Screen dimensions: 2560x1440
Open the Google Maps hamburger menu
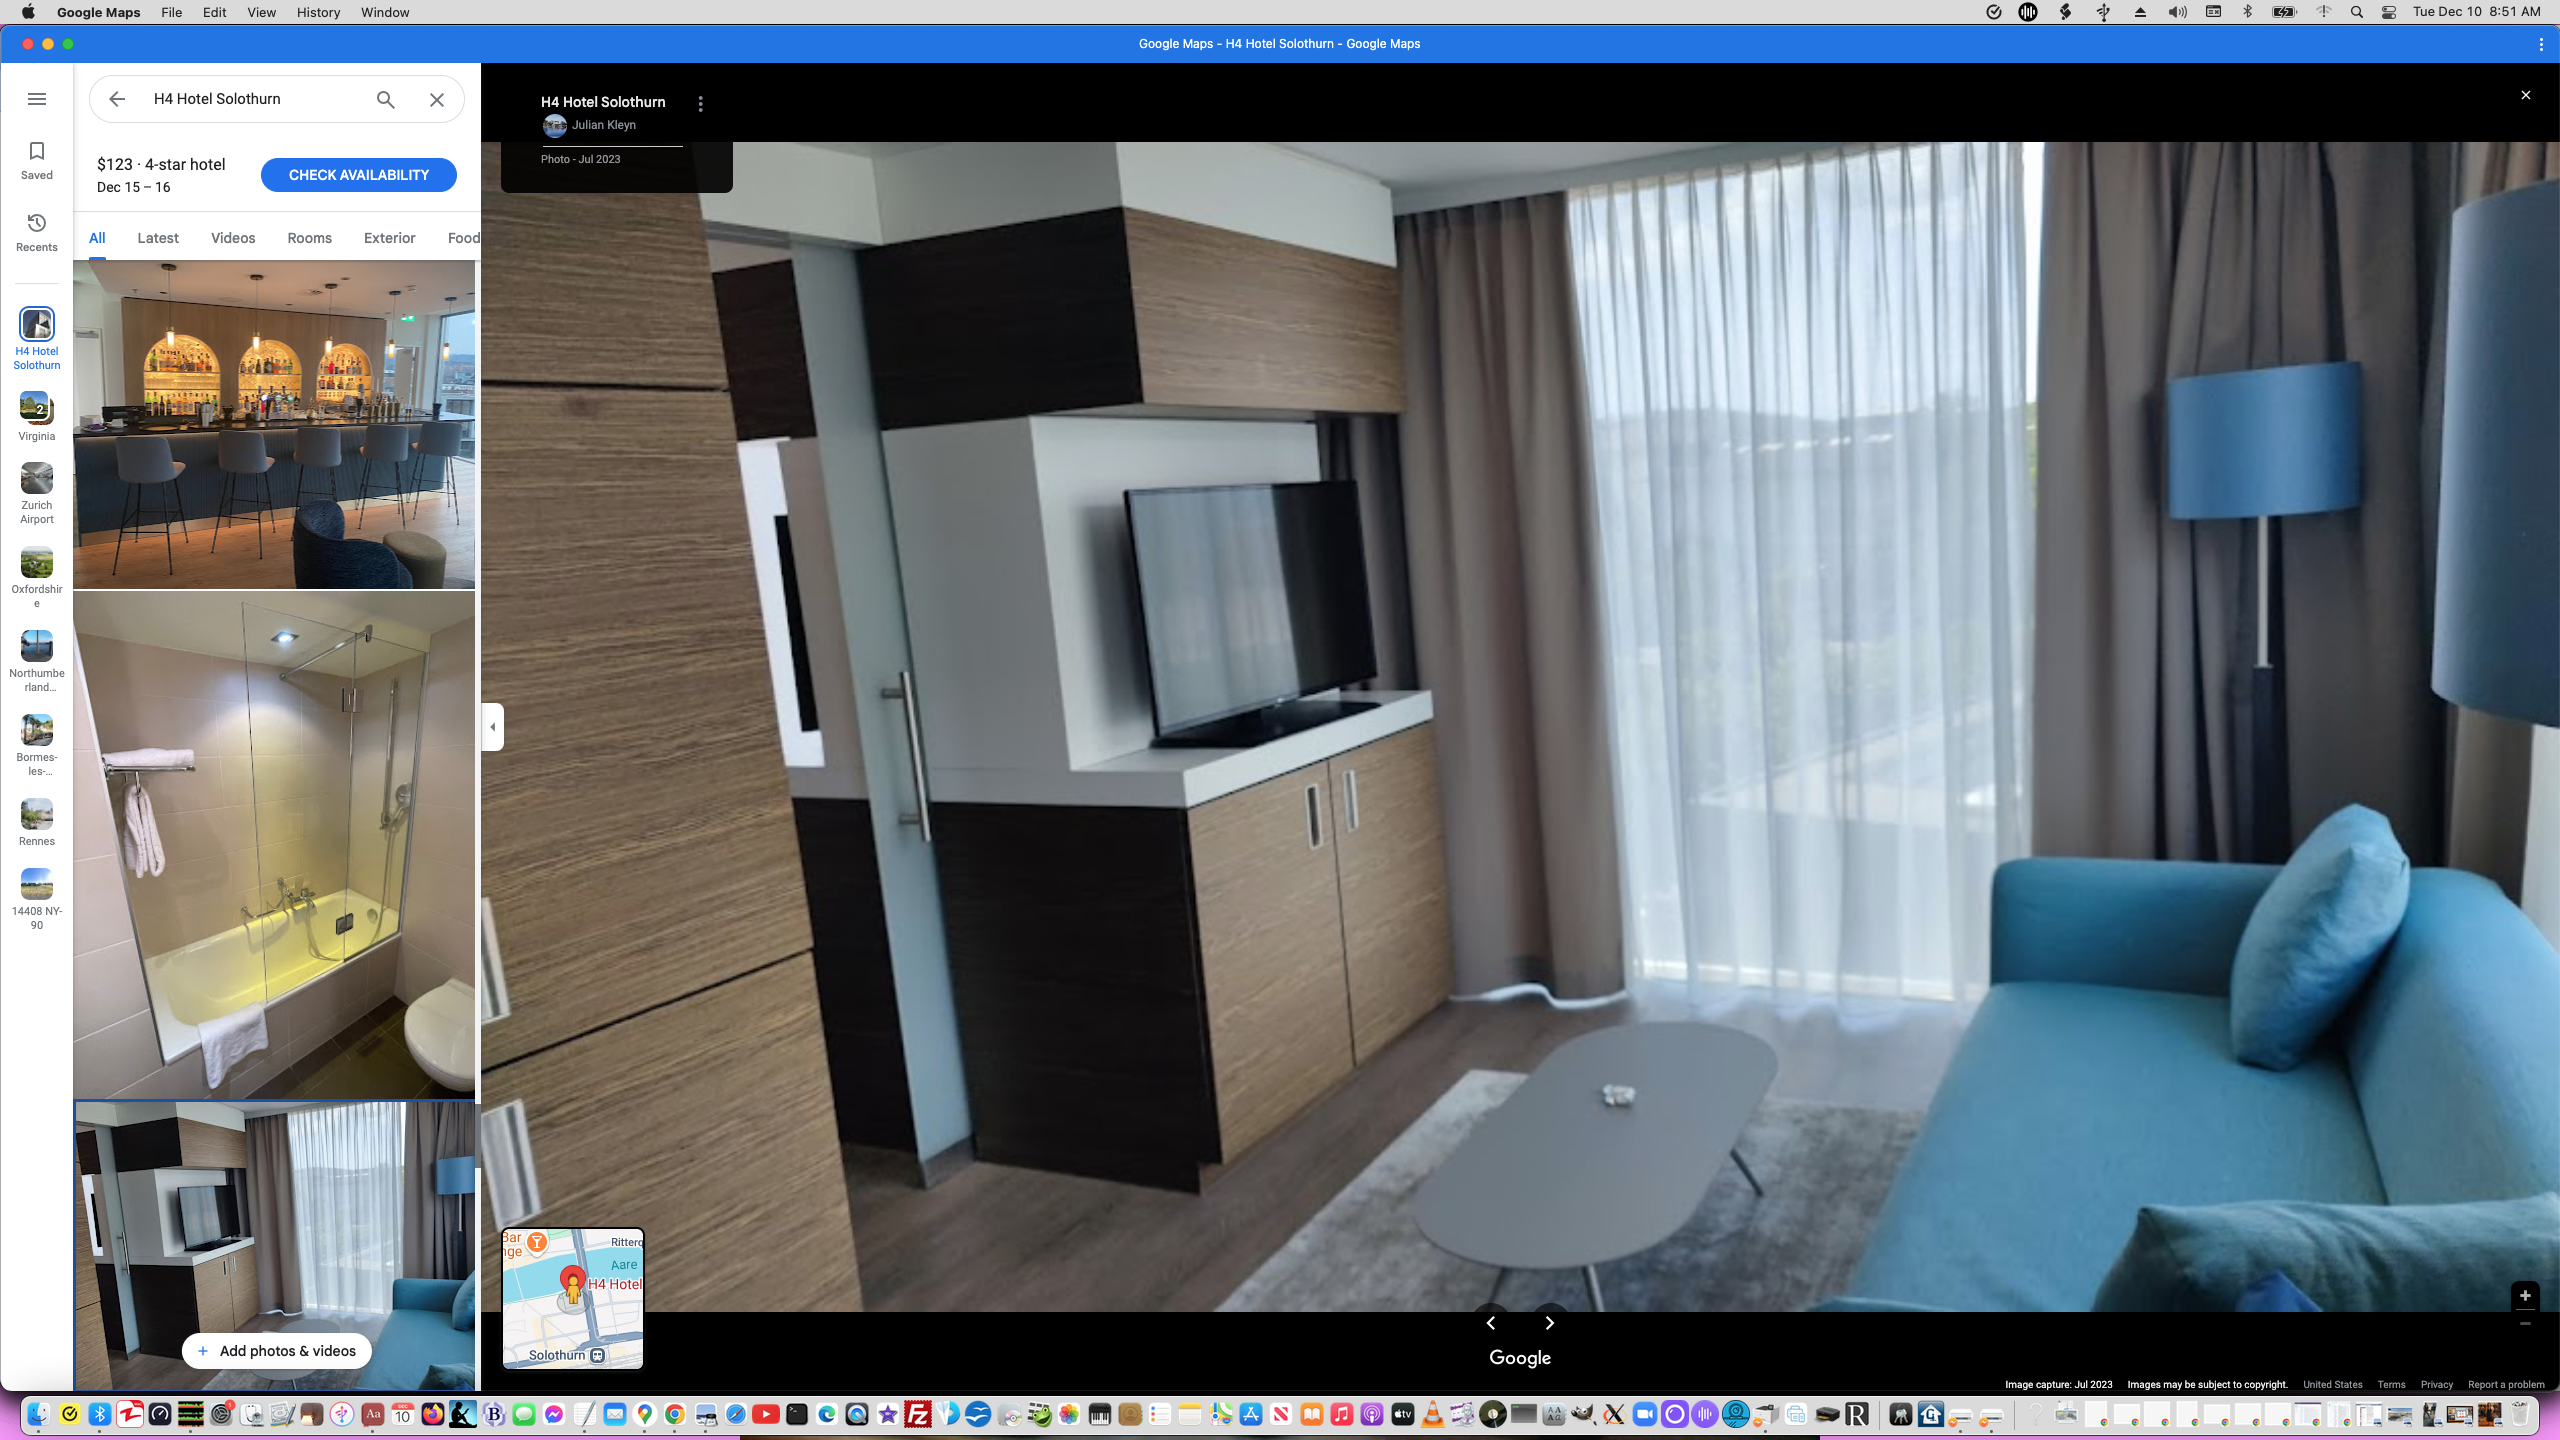(x=37, y=99)
